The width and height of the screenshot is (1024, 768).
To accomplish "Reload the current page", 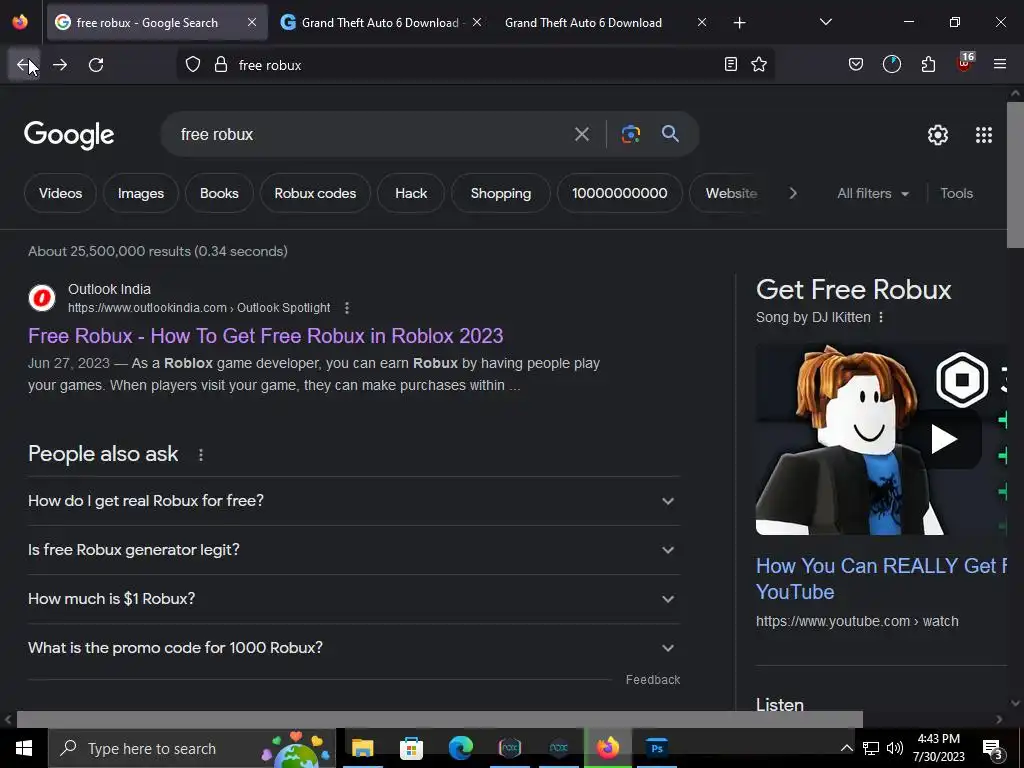I will [96, 65].
